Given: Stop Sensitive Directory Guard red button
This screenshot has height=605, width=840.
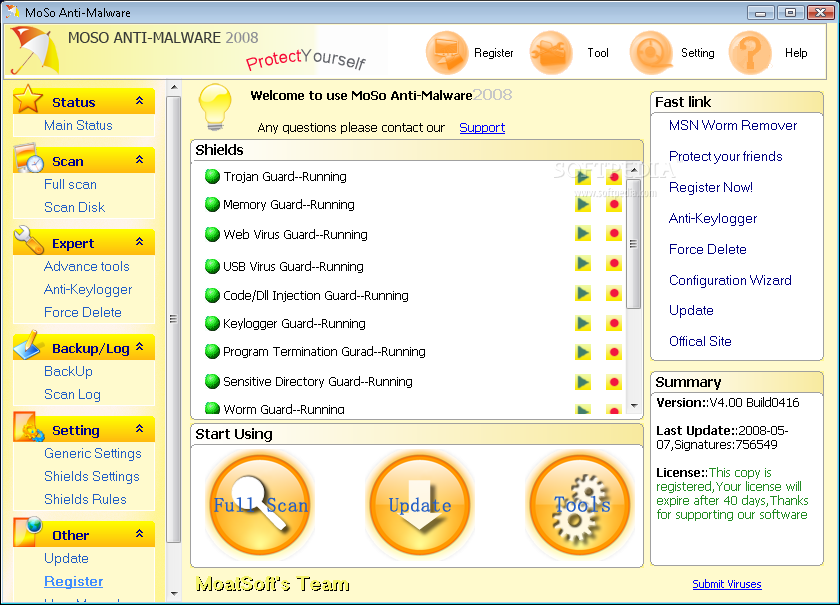Looking at the screenshot, I should click(614, 382).
